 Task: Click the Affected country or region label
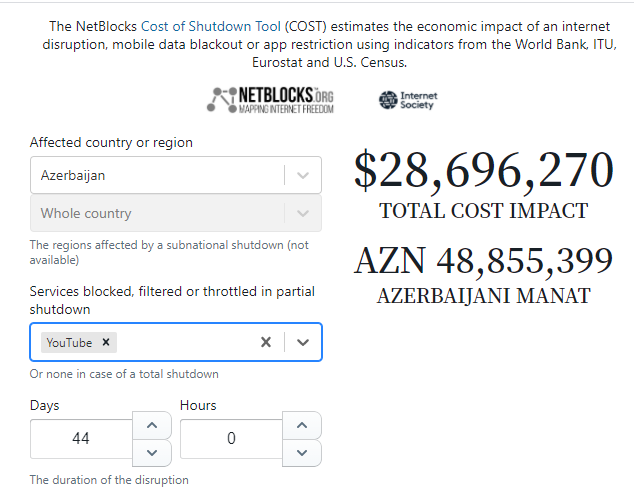(x=111, y=142)
